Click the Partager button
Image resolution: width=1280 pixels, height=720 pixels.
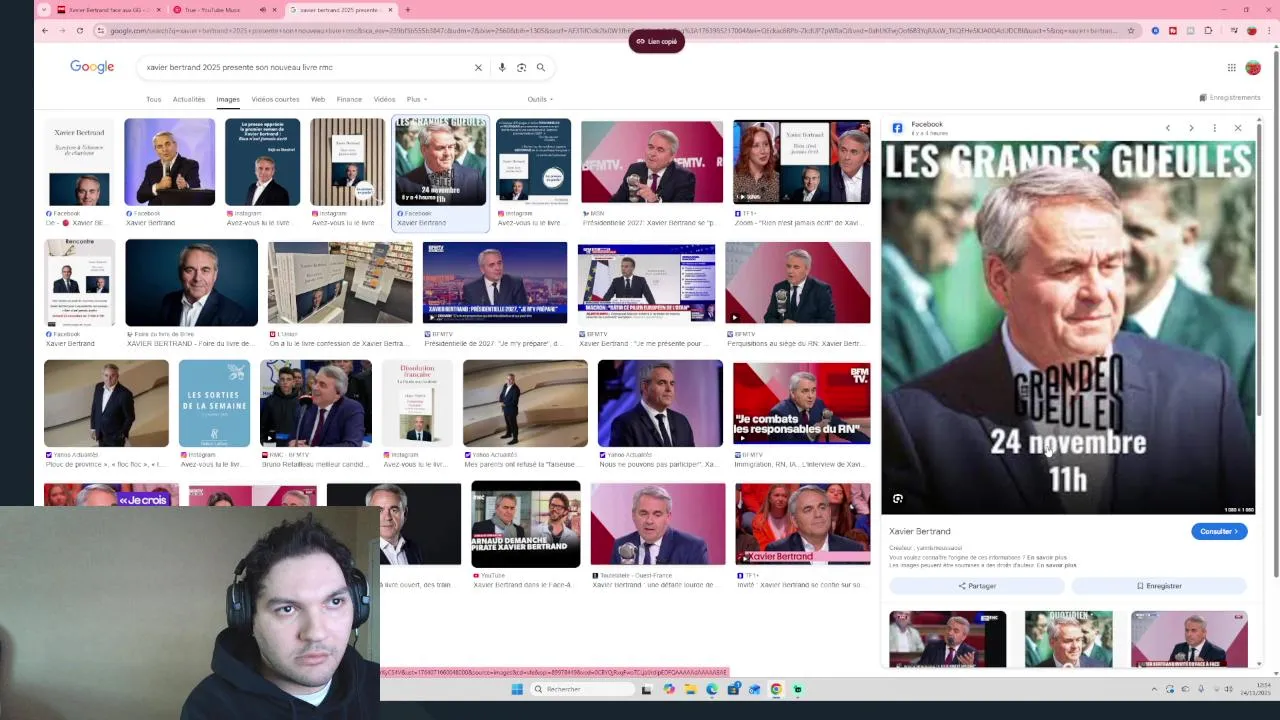[x=977, y=586]
